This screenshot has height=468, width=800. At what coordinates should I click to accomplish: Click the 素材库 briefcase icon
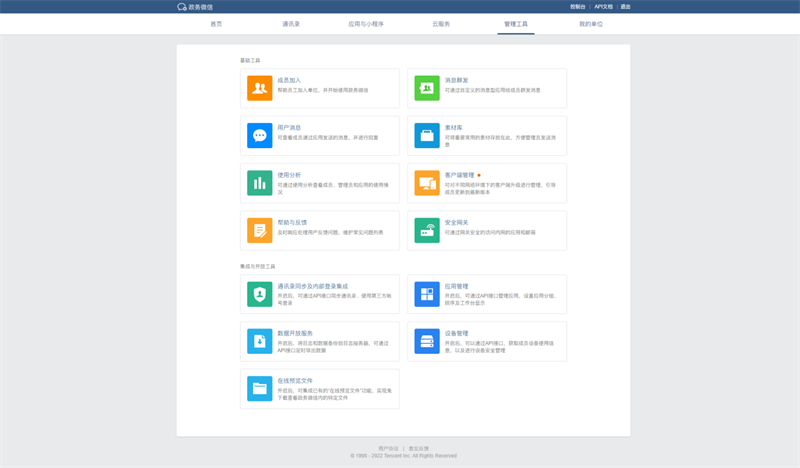coord(427,136)
